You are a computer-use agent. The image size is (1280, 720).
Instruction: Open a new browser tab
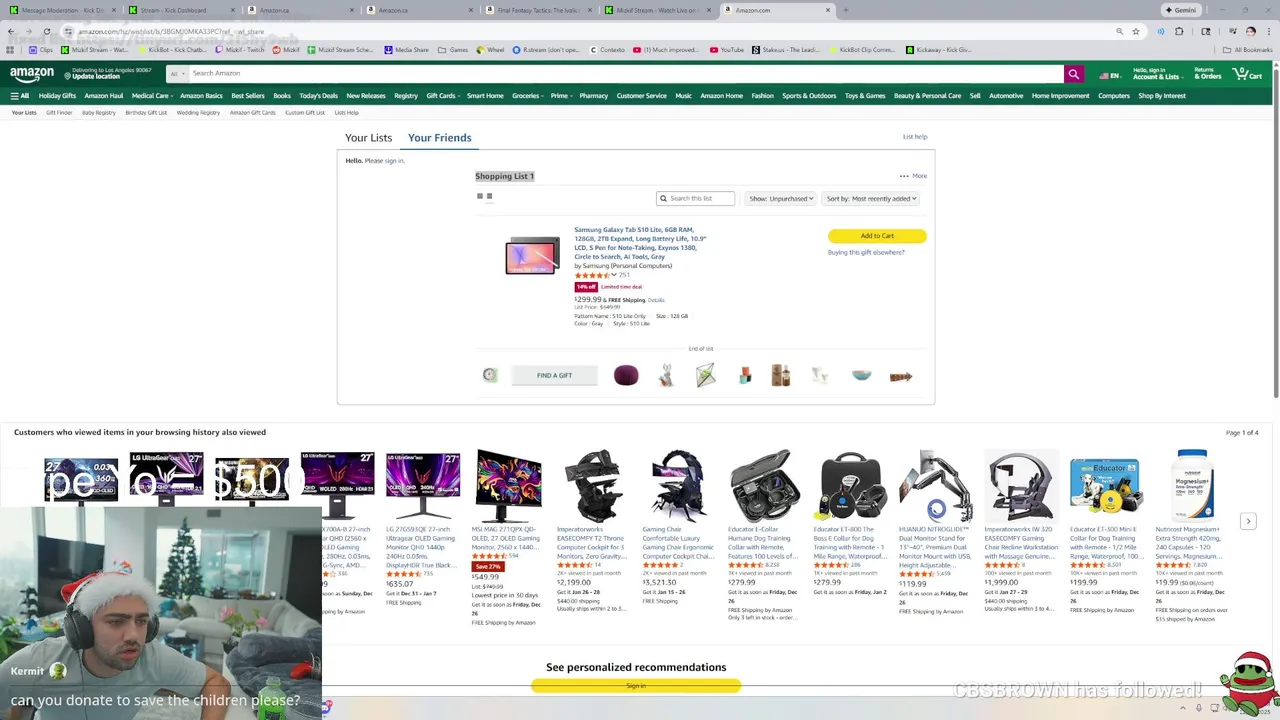tap(845, 10)
